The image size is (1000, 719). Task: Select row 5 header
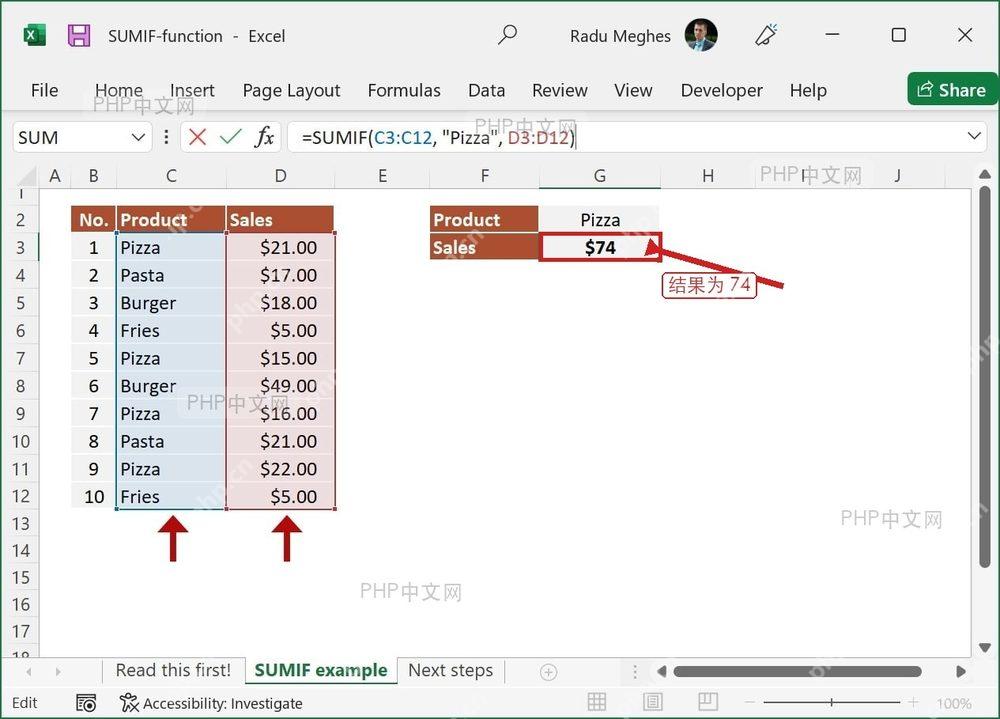coord(20,302)
